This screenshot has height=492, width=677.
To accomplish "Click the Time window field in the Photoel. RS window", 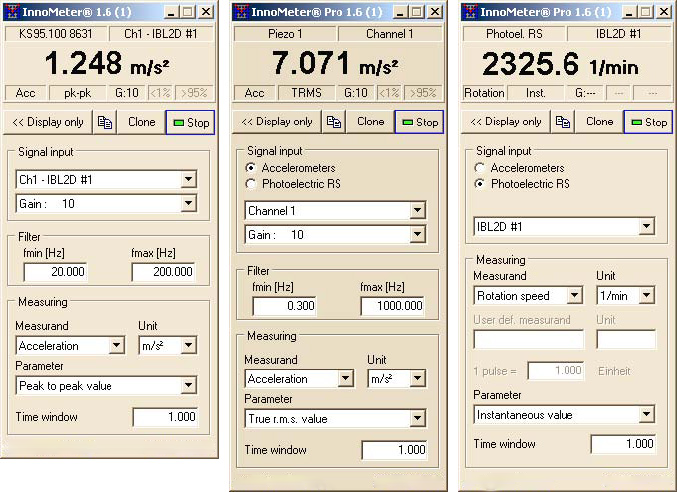I will click(x=622, y=444).
